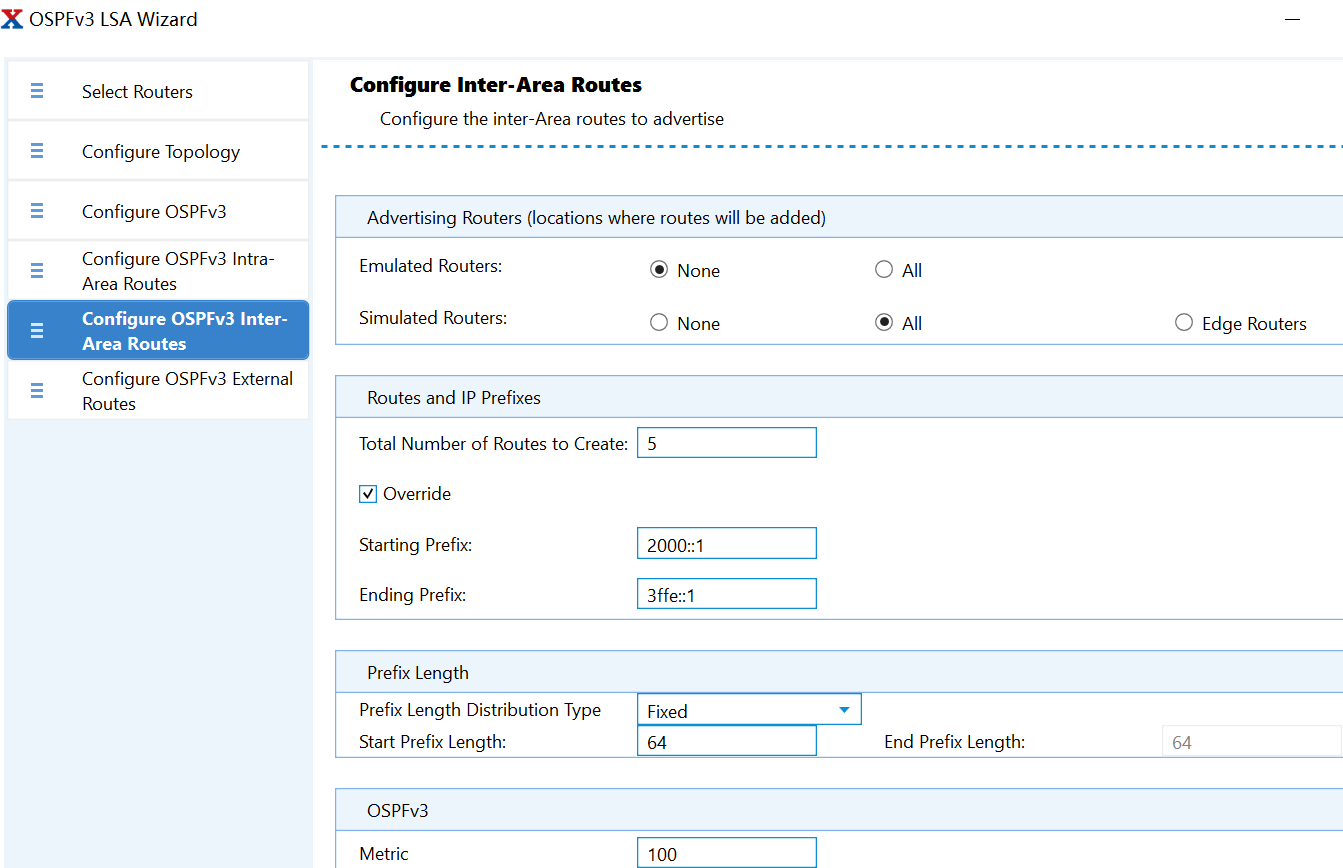Viewport: 1343px width, 868px height.
Task: Click the disabled End Prefix Length field
Action: point(1251,741)
